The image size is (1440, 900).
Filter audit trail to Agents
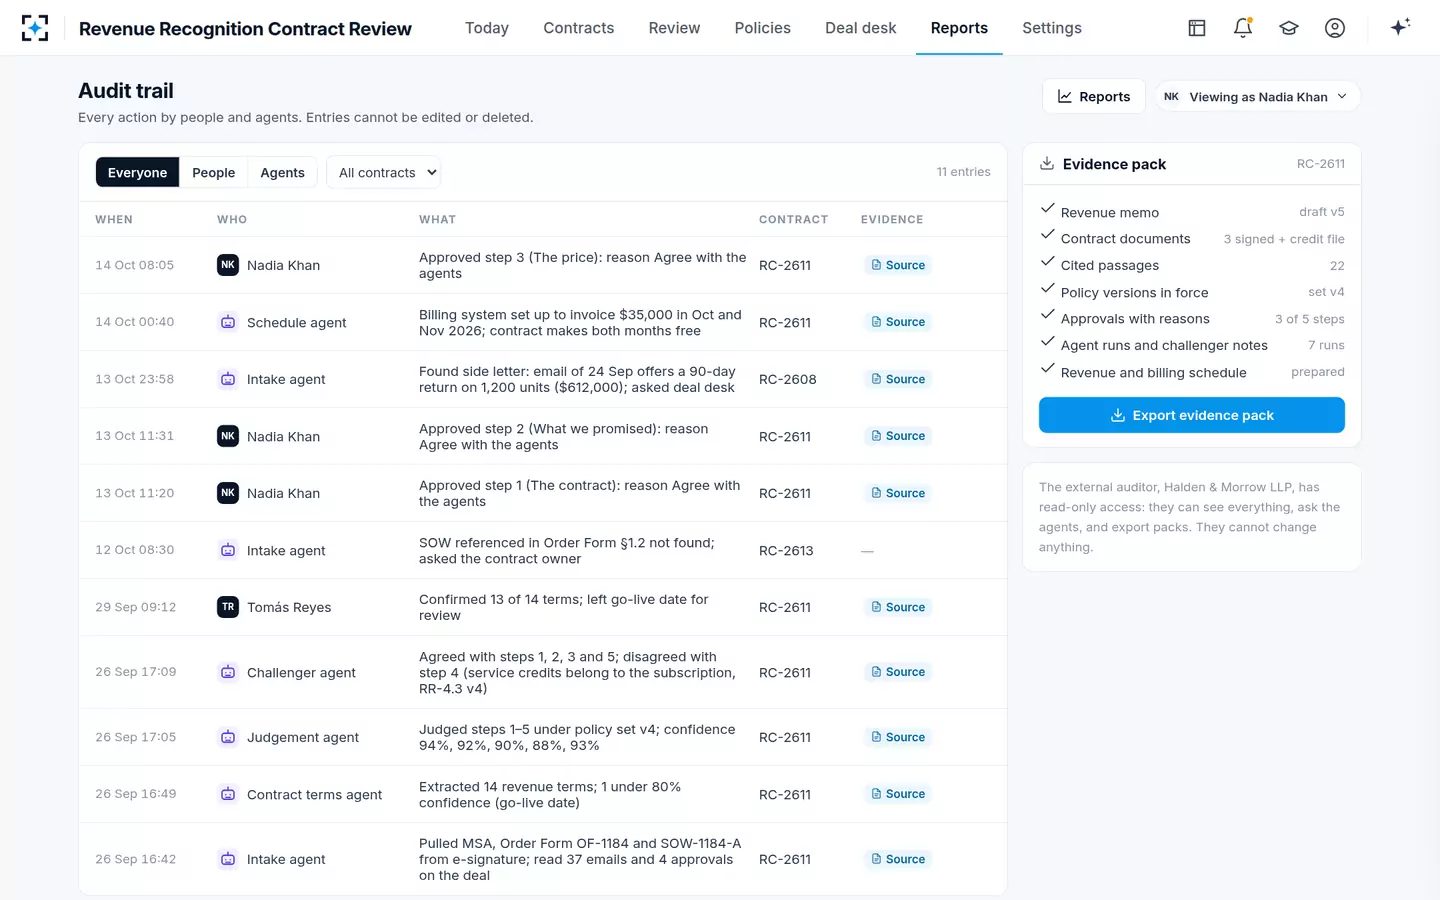point(282,172)
